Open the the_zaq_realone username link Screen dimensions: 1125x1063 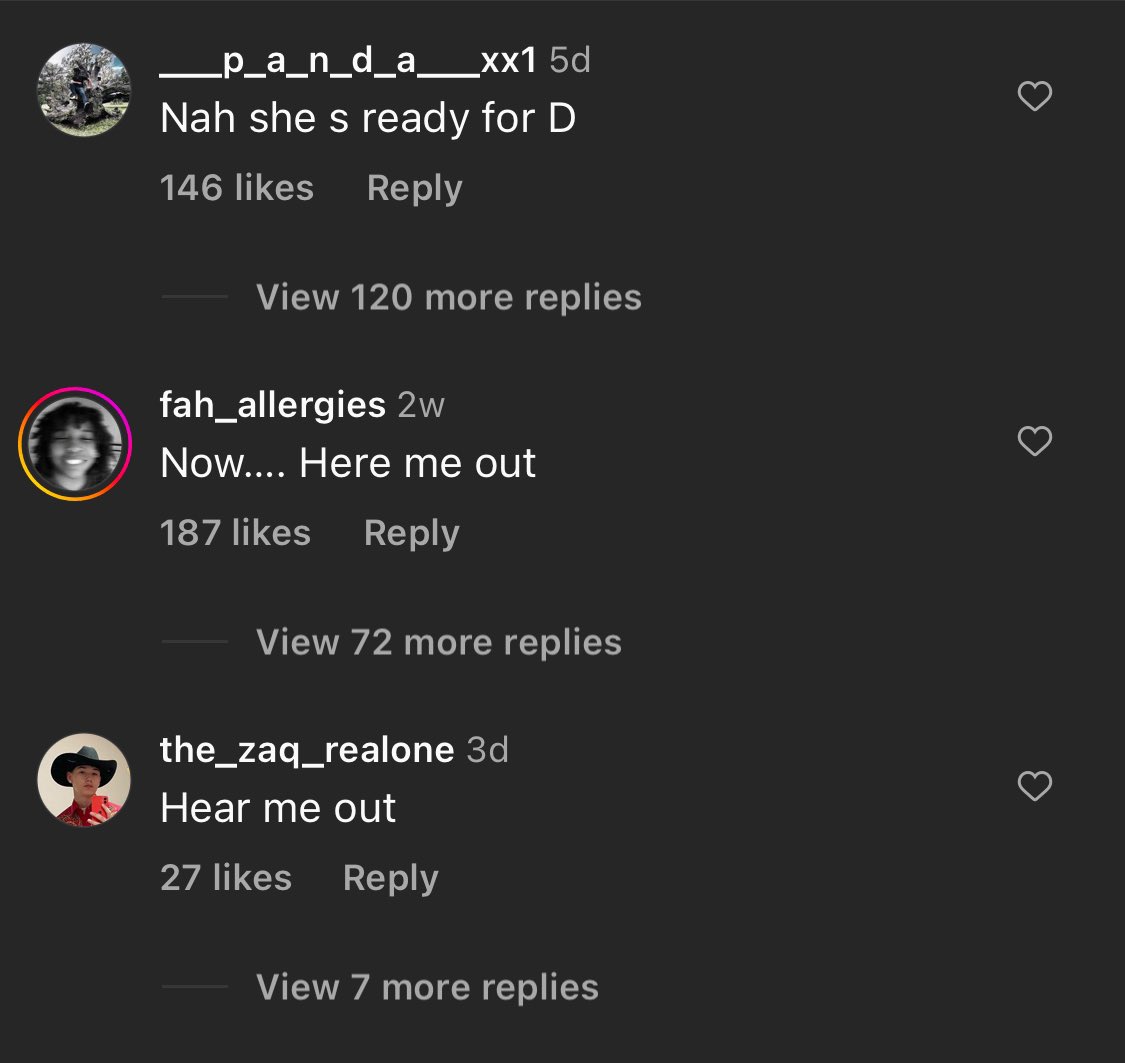[306, 750]
